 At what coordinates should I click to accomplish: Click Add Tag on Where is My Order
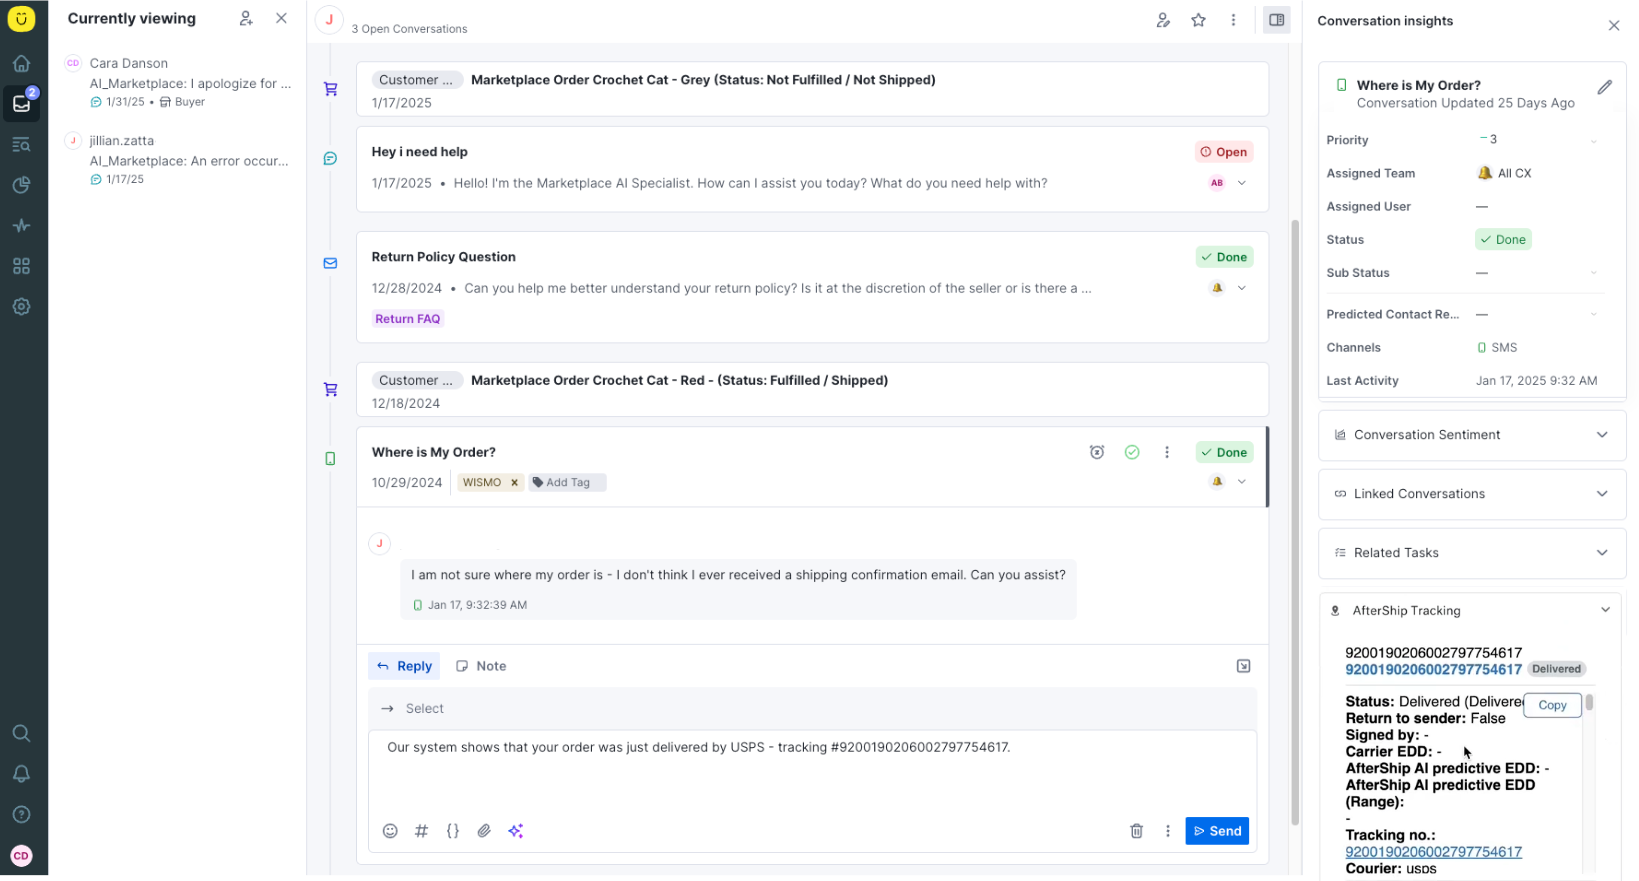(x=567, y=482)
